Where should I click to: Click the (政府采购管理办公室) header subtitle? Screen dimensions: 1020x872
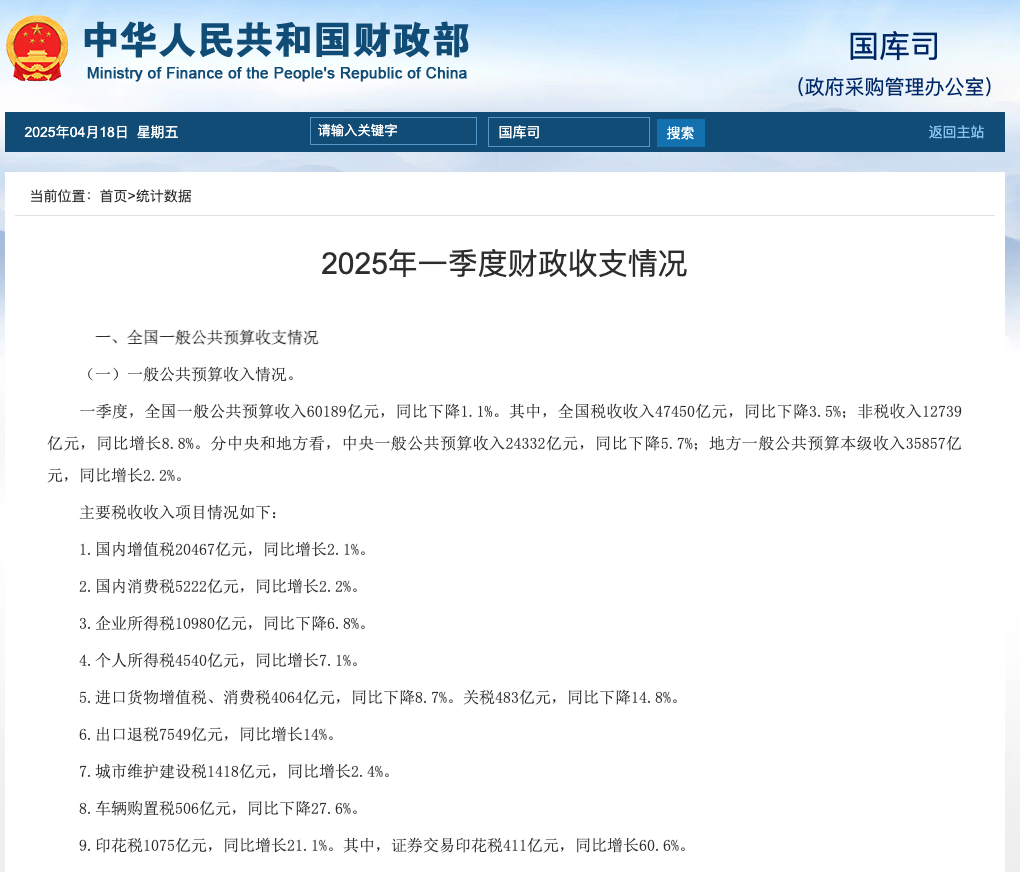point(895,87)
